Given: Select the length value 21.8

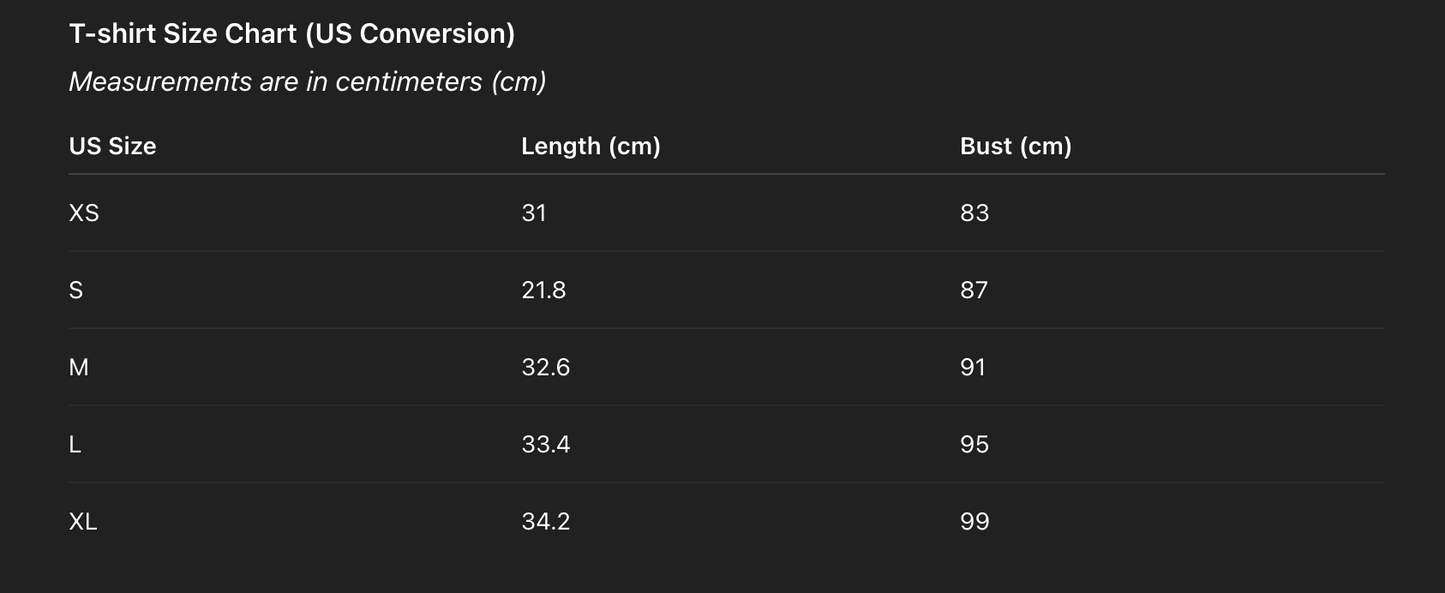Looking at the screenshot, I should (544, 290).
